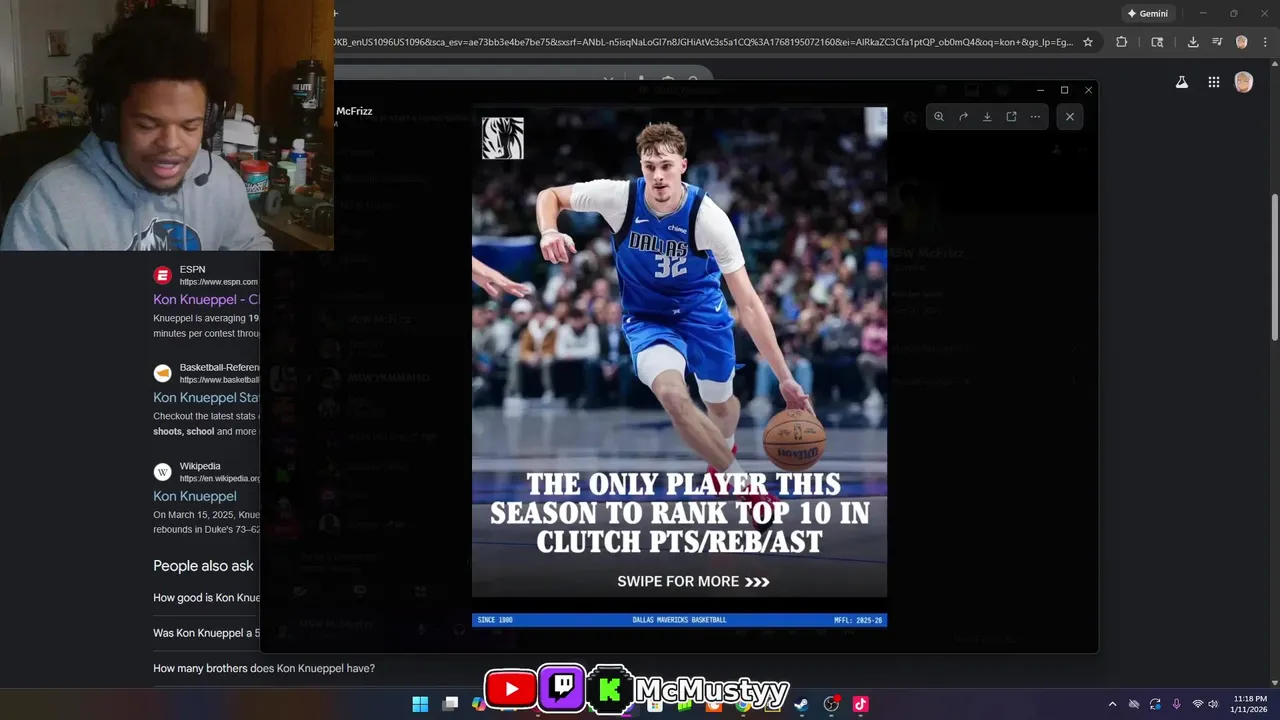This screenshot has width=1280, height=720.
Task: Click the ESPN favicon in search results
Action: (x=162, y=275)
